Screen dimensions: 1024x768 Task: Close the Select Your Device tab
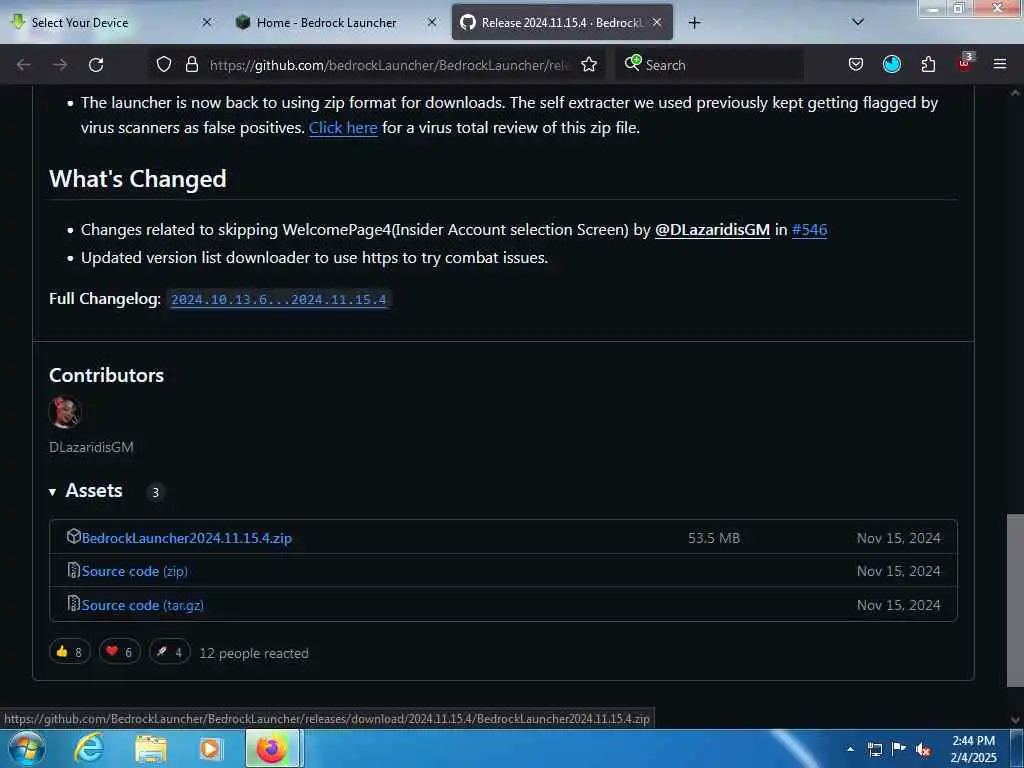click(x=206, y=23)
